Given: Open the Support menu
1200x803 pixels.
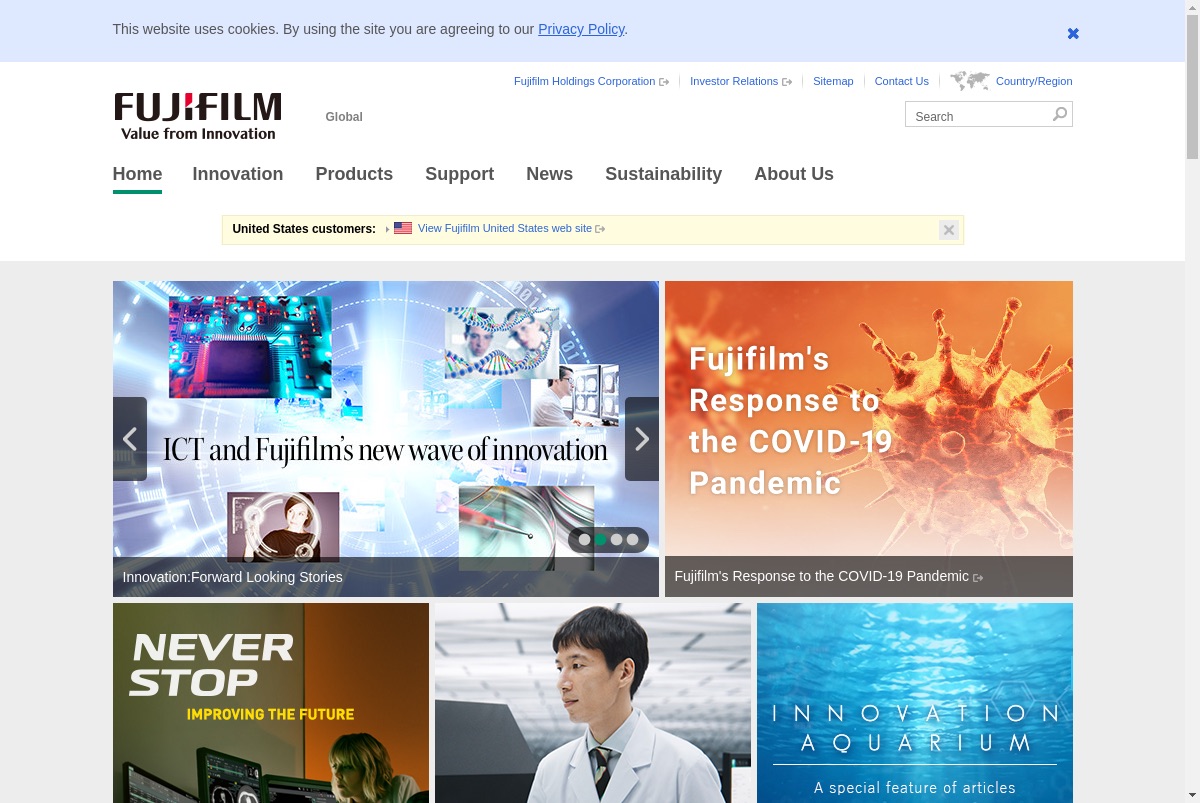Looking at the screenshot, I should 459,174.
